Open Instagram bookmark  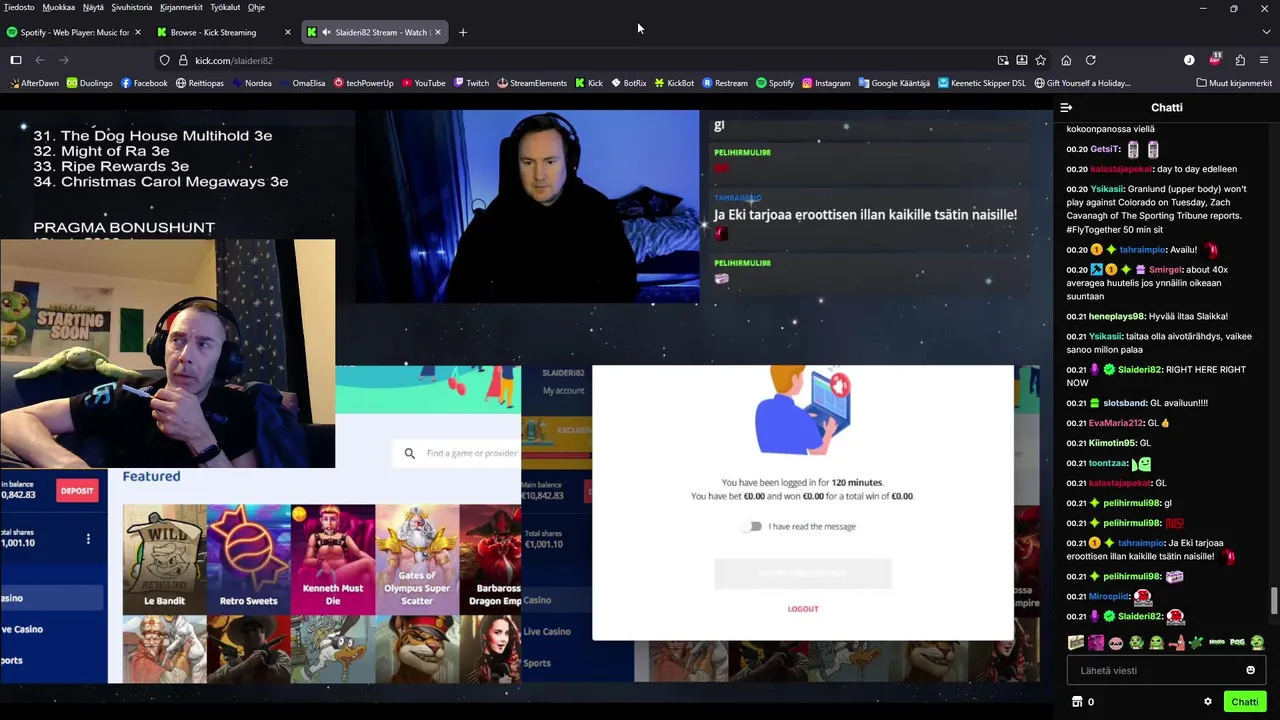(x=826, y=83)
